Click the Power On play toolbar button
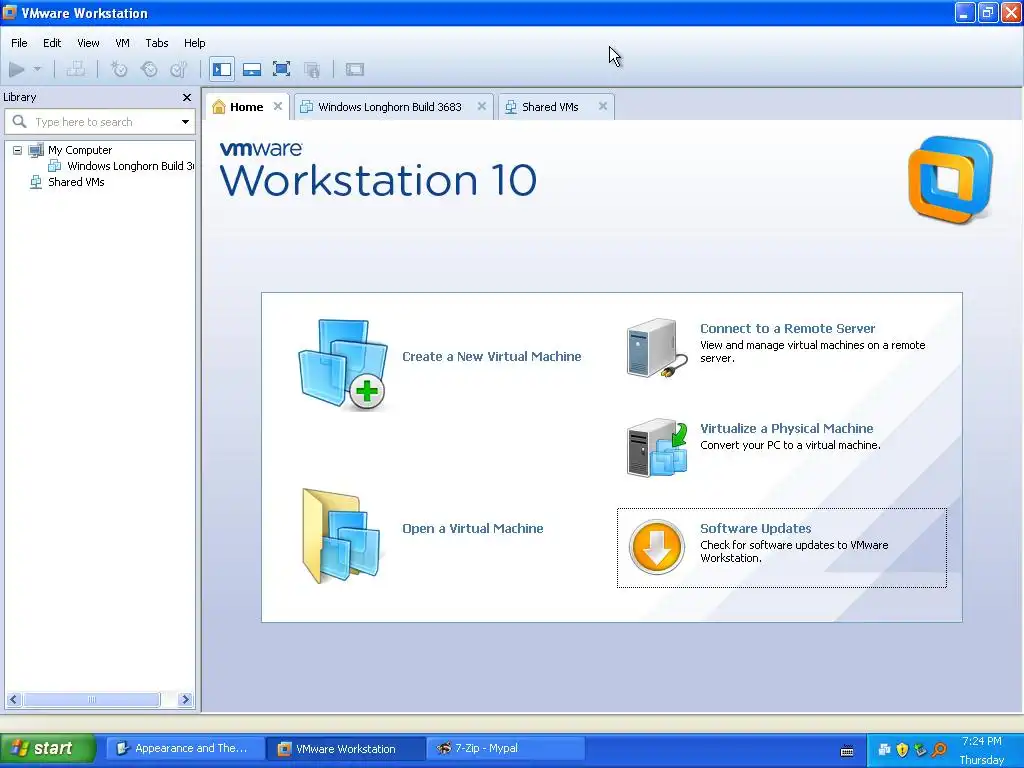1024x768 pixels. (17, 69)
